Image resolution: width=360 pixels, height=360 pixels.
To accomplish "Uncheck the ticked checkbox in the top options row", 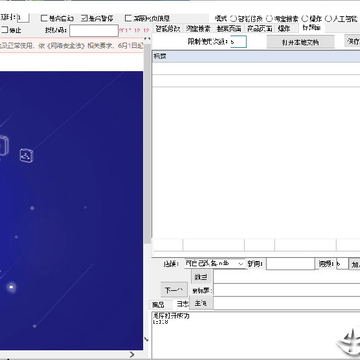I will point(85,18).
